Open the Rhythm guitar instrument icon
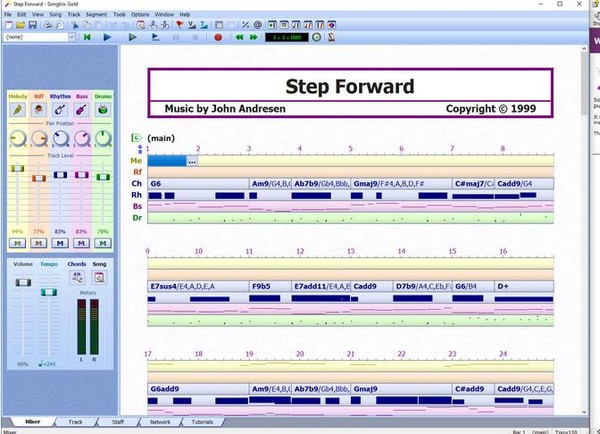600x434 pixels. [x=60, y=110]
